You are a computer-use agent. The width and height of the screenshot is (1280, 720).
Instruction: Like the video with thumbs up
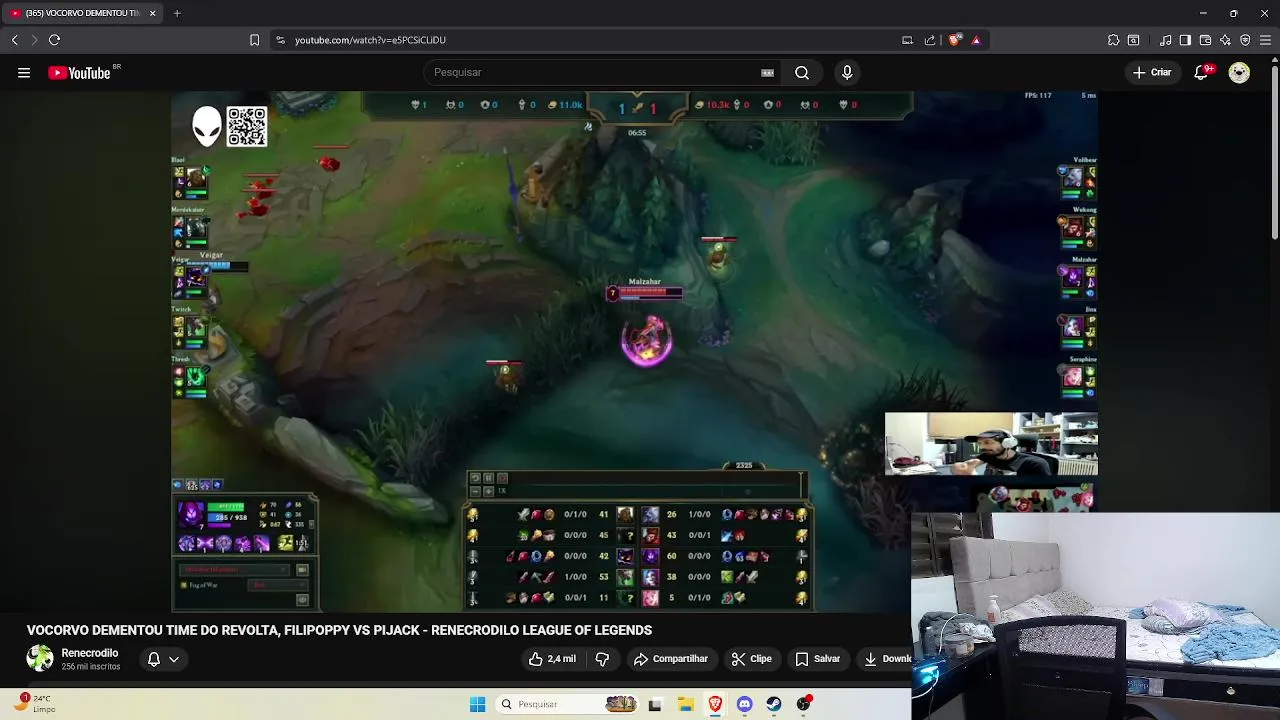pos(552,659)
